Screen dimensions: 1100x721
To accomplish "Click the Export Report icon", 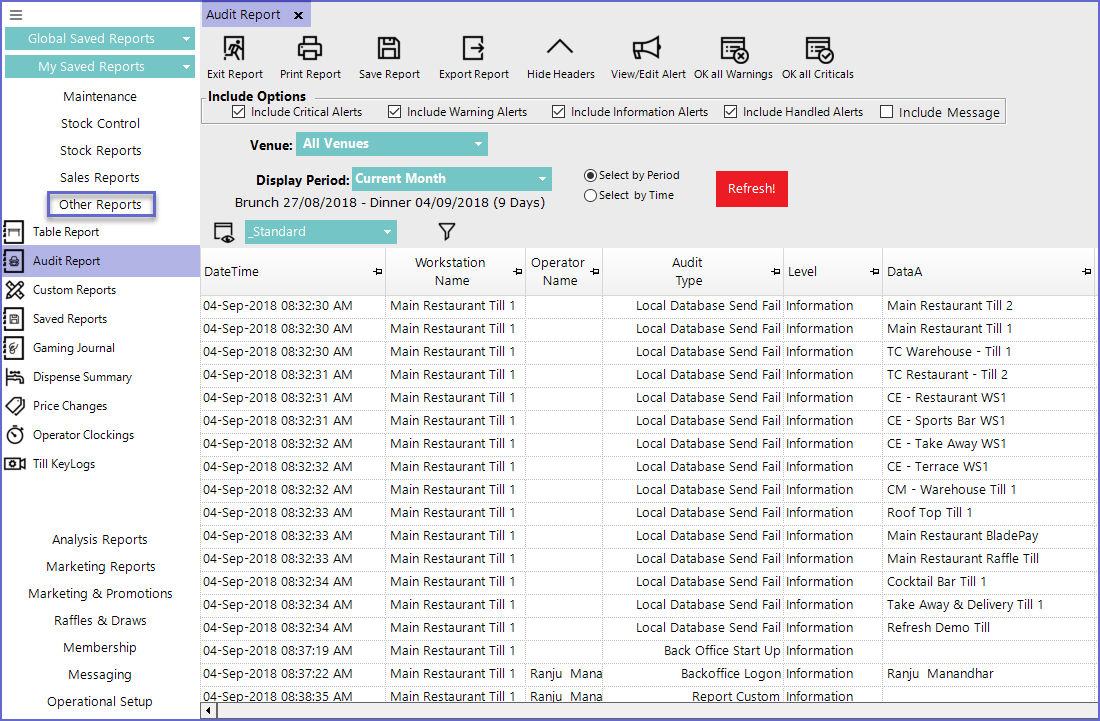I will (473, 49).
